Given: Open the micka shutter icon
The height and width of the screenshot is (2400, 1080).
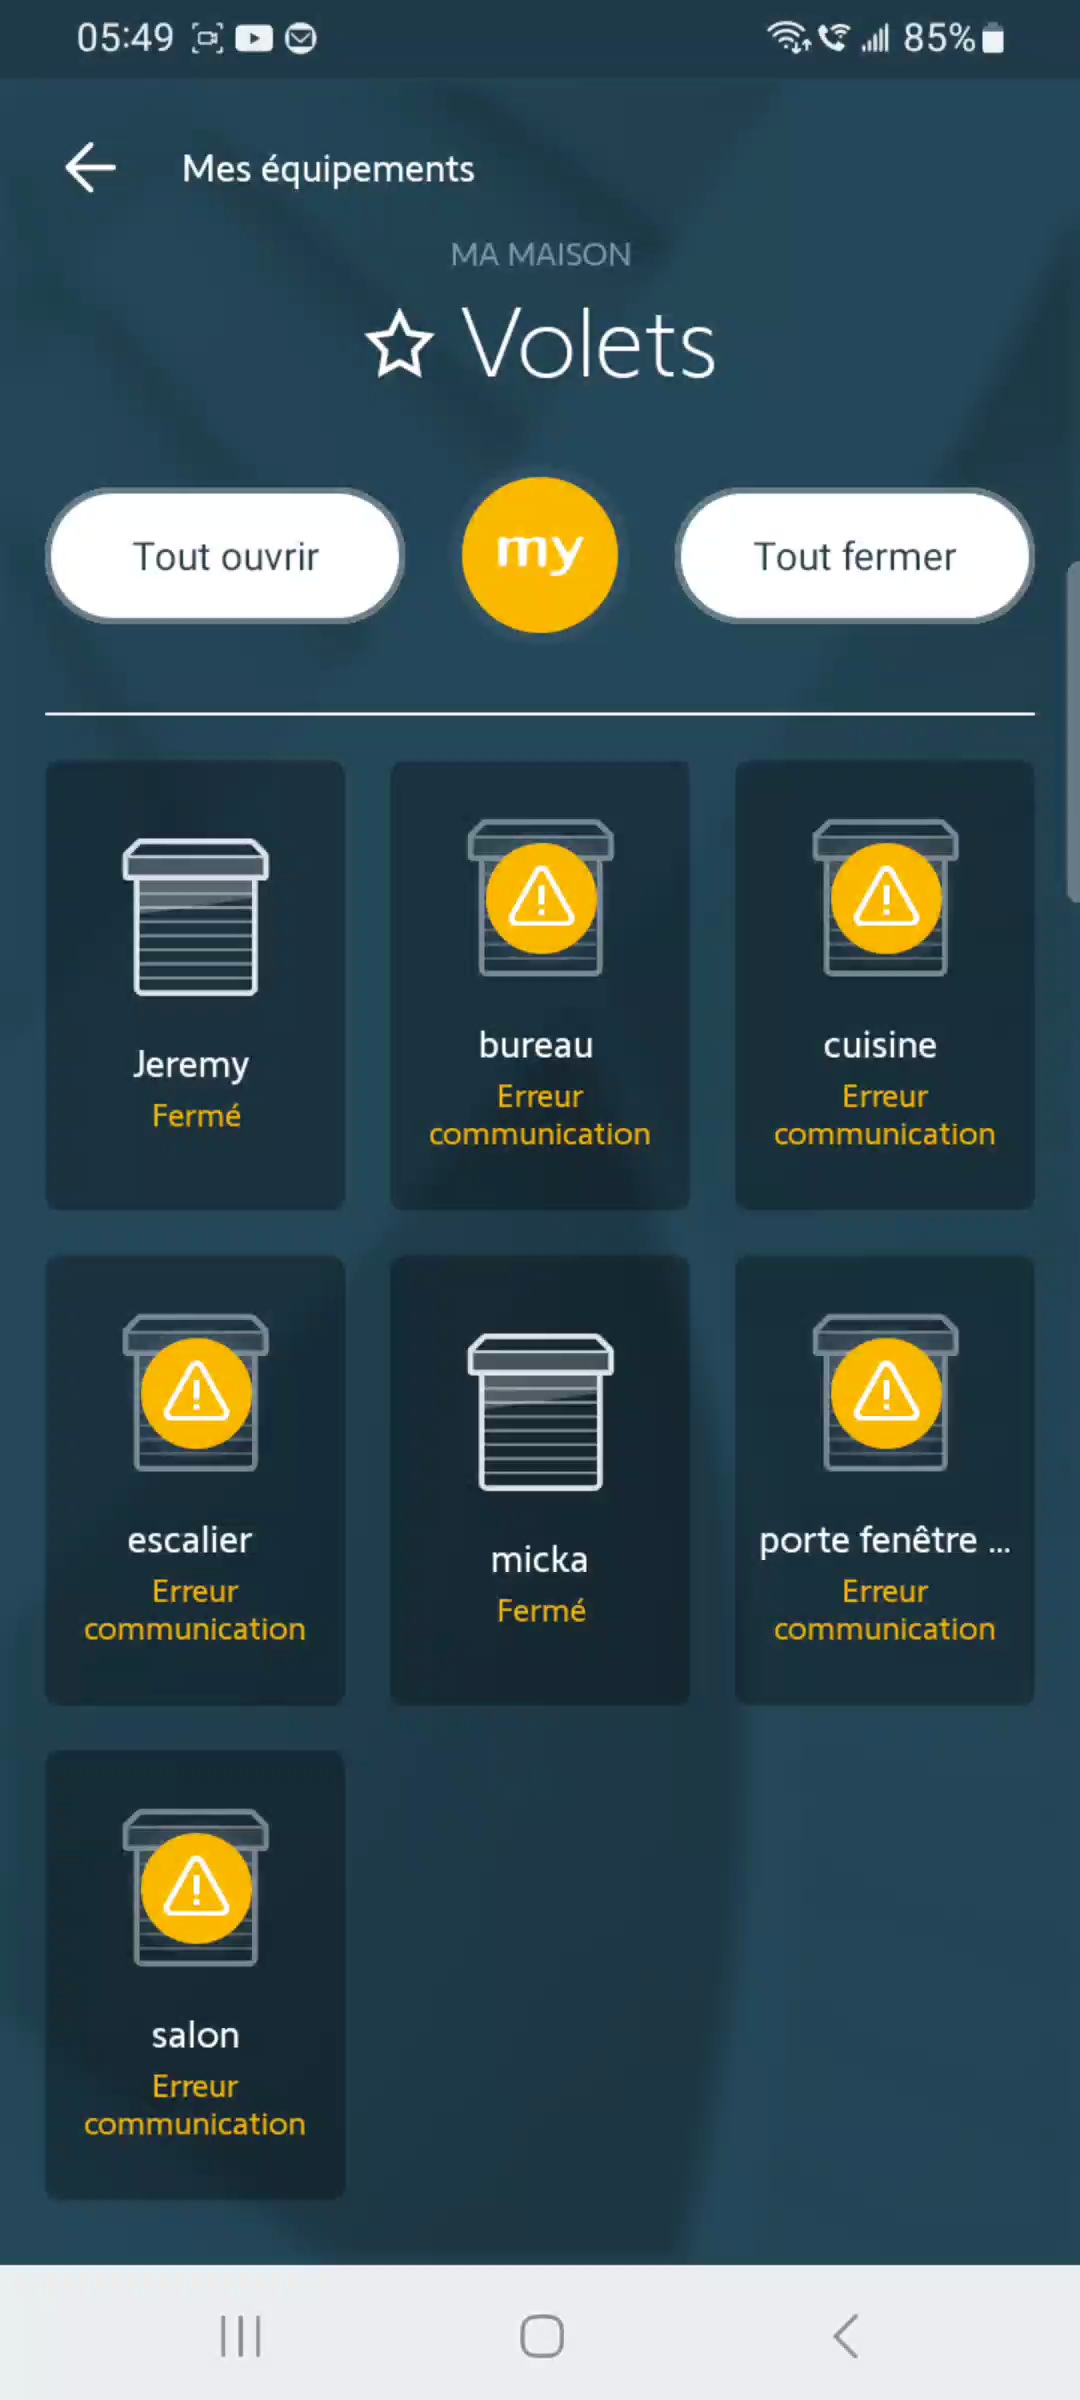Looking at the screenshot, I should (540, 1412).
